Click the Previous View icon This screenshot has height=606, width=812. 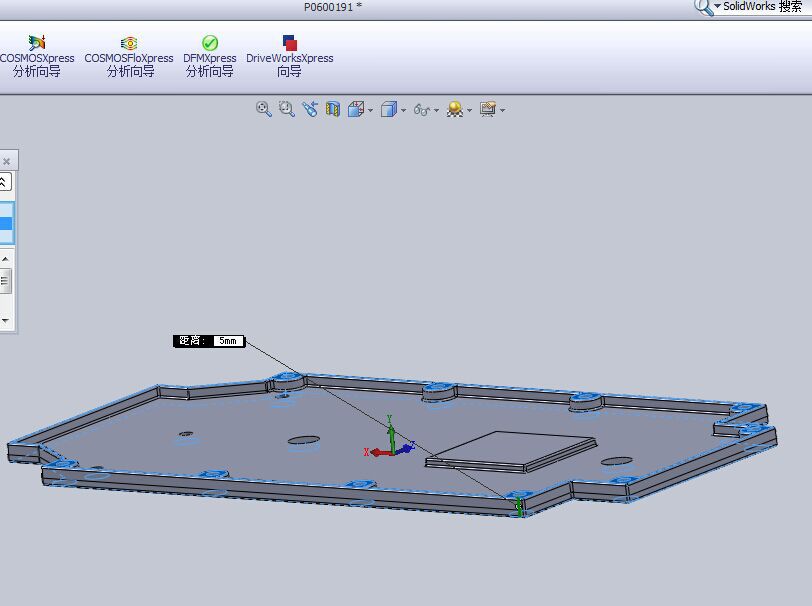pos(310,109)
